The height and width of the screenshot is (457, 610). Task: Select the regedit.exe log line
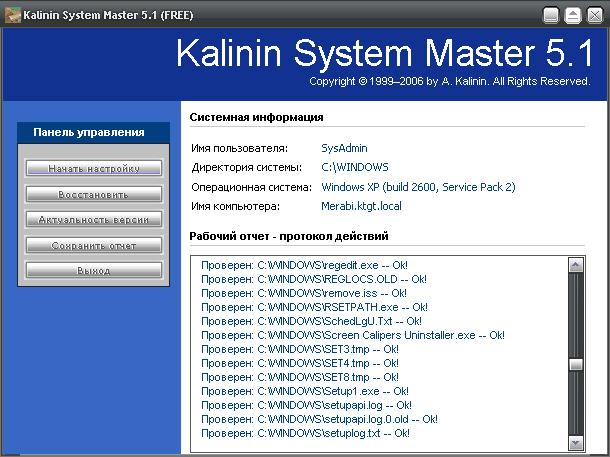(304, 265)
